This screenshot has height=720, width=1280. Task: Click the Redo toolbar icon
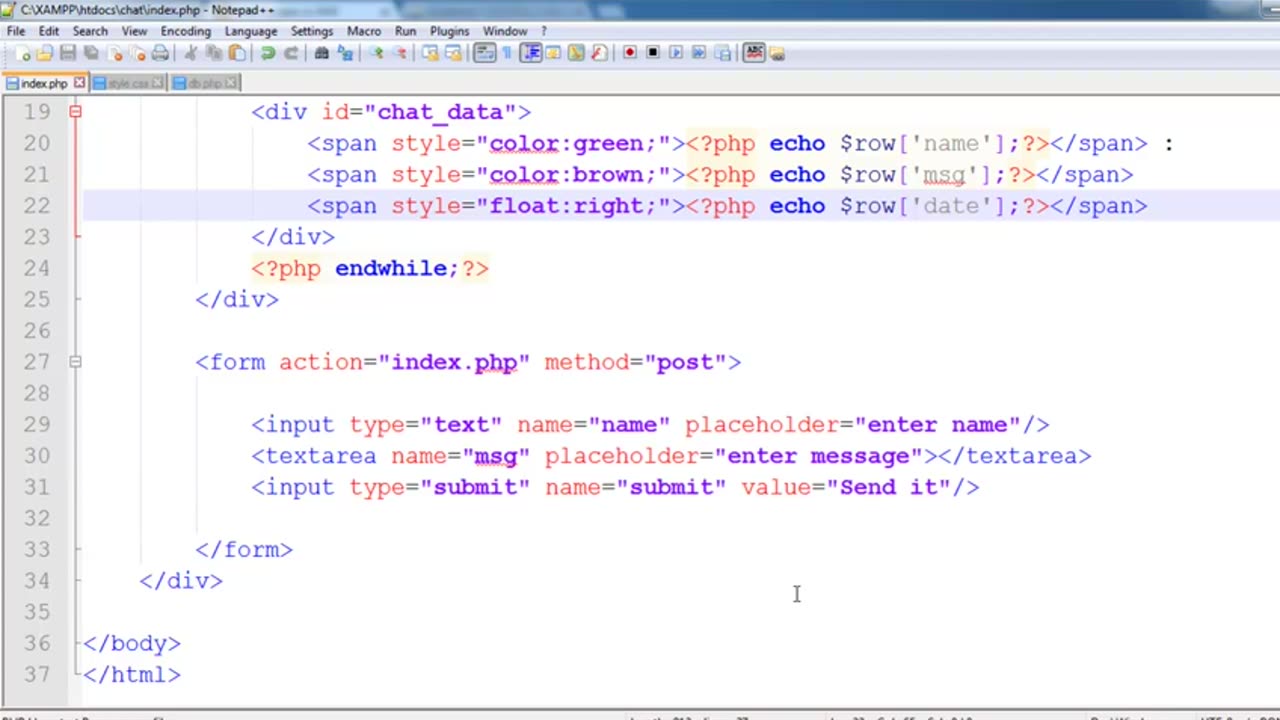tap(291, 53)
